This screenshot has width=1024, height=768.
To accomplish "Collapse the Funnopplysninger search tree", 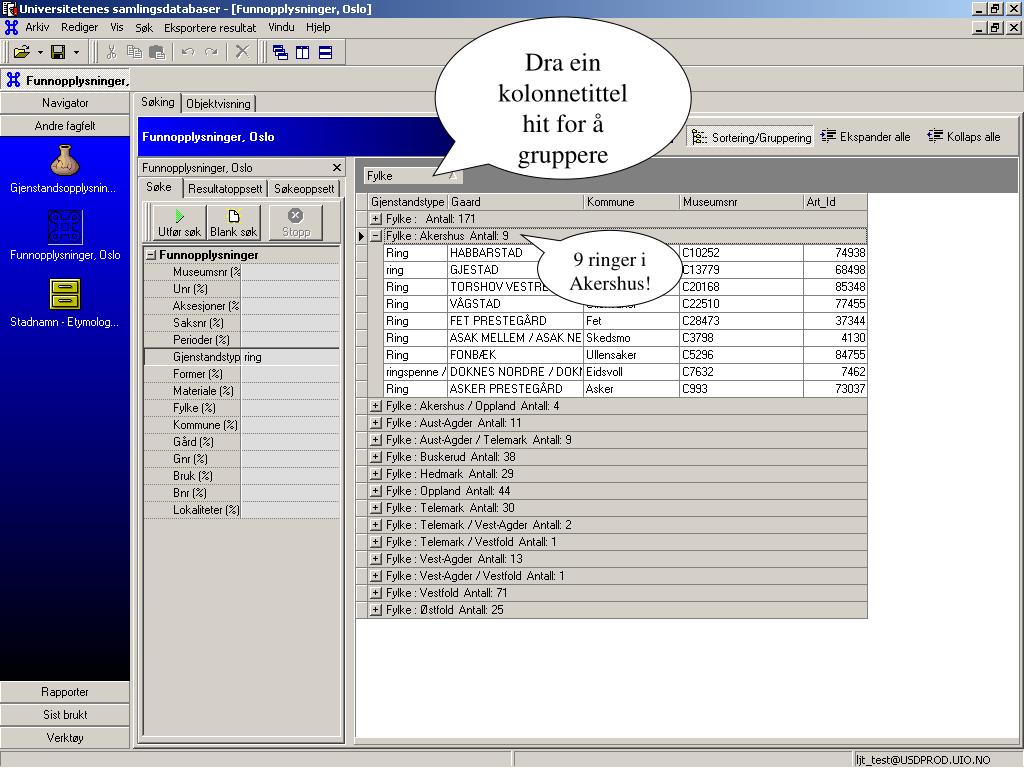I will tap(151, 255).
